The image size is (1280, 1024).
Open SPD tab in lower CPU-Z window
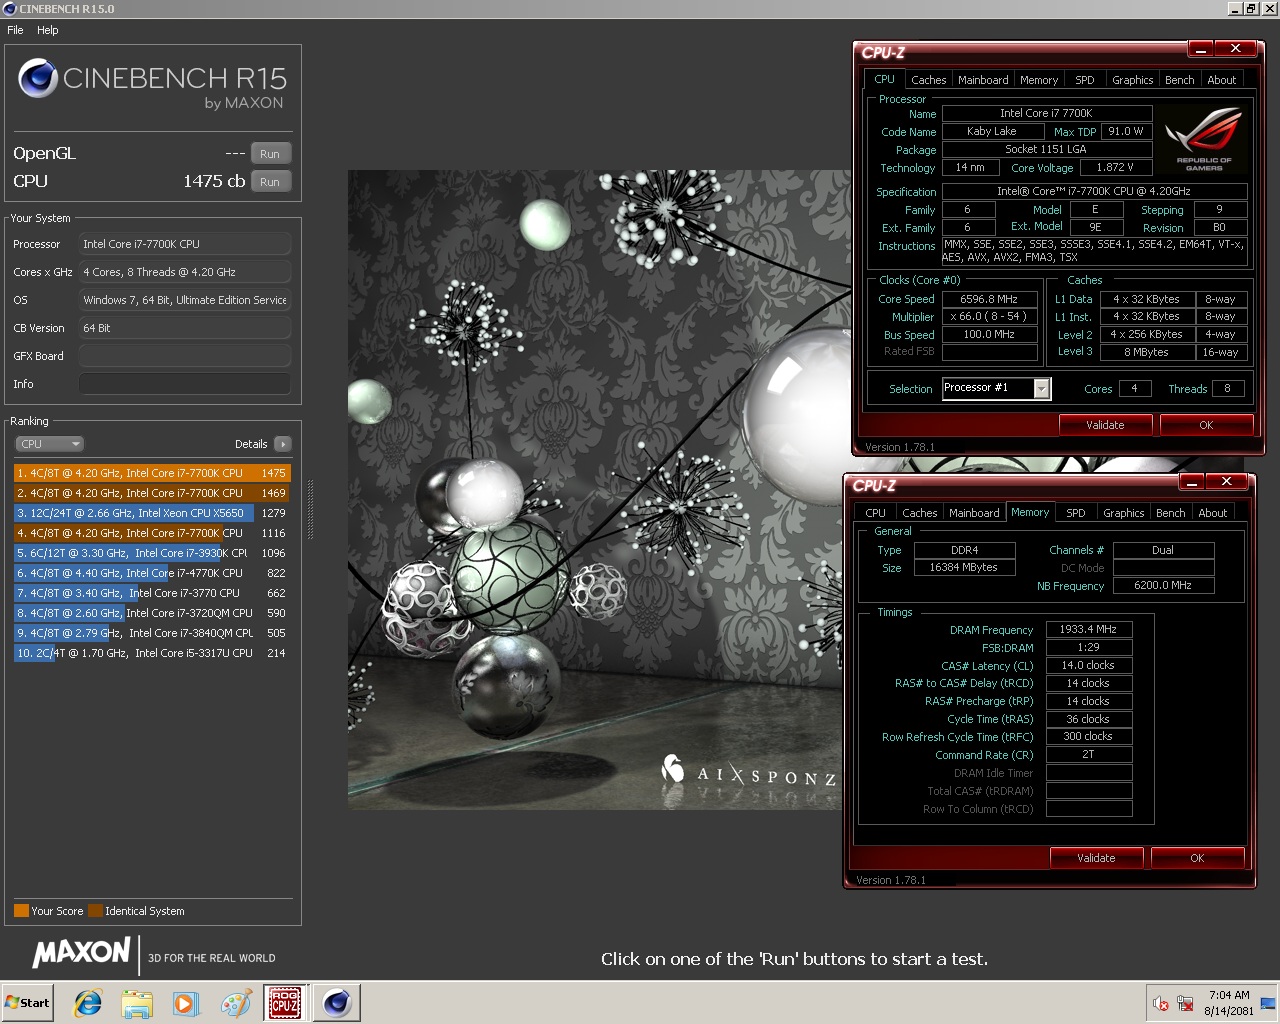[x=1076, y=513]
